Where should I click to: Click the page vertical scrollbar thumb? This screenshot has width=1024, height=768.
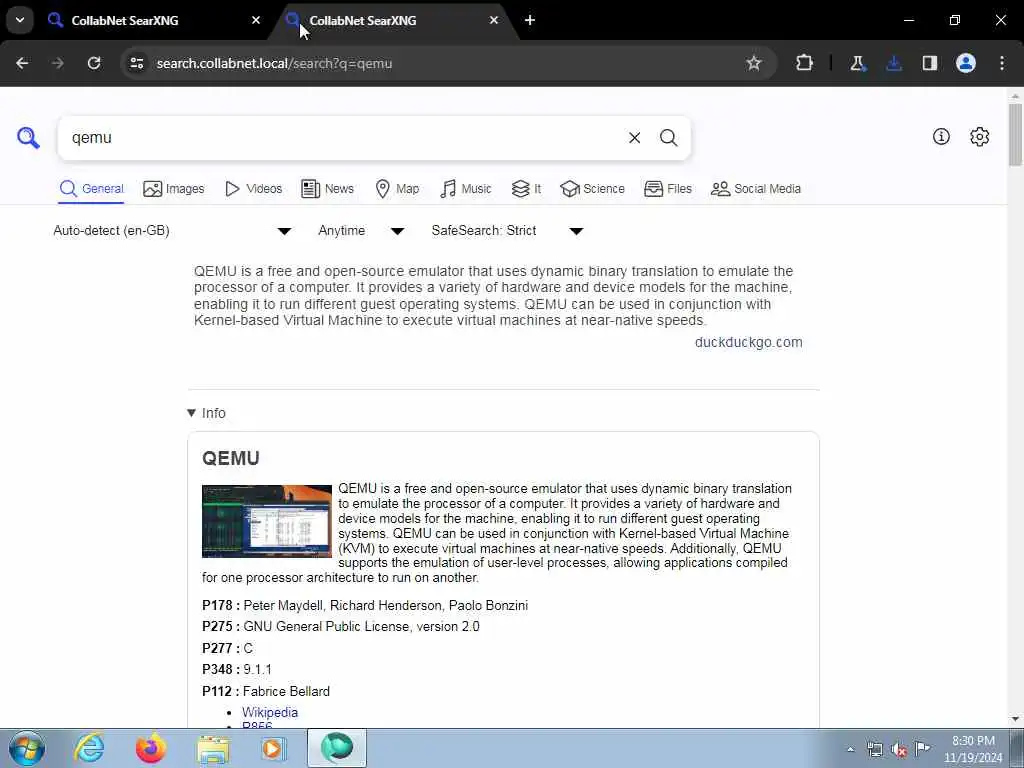click(1015, 134)
